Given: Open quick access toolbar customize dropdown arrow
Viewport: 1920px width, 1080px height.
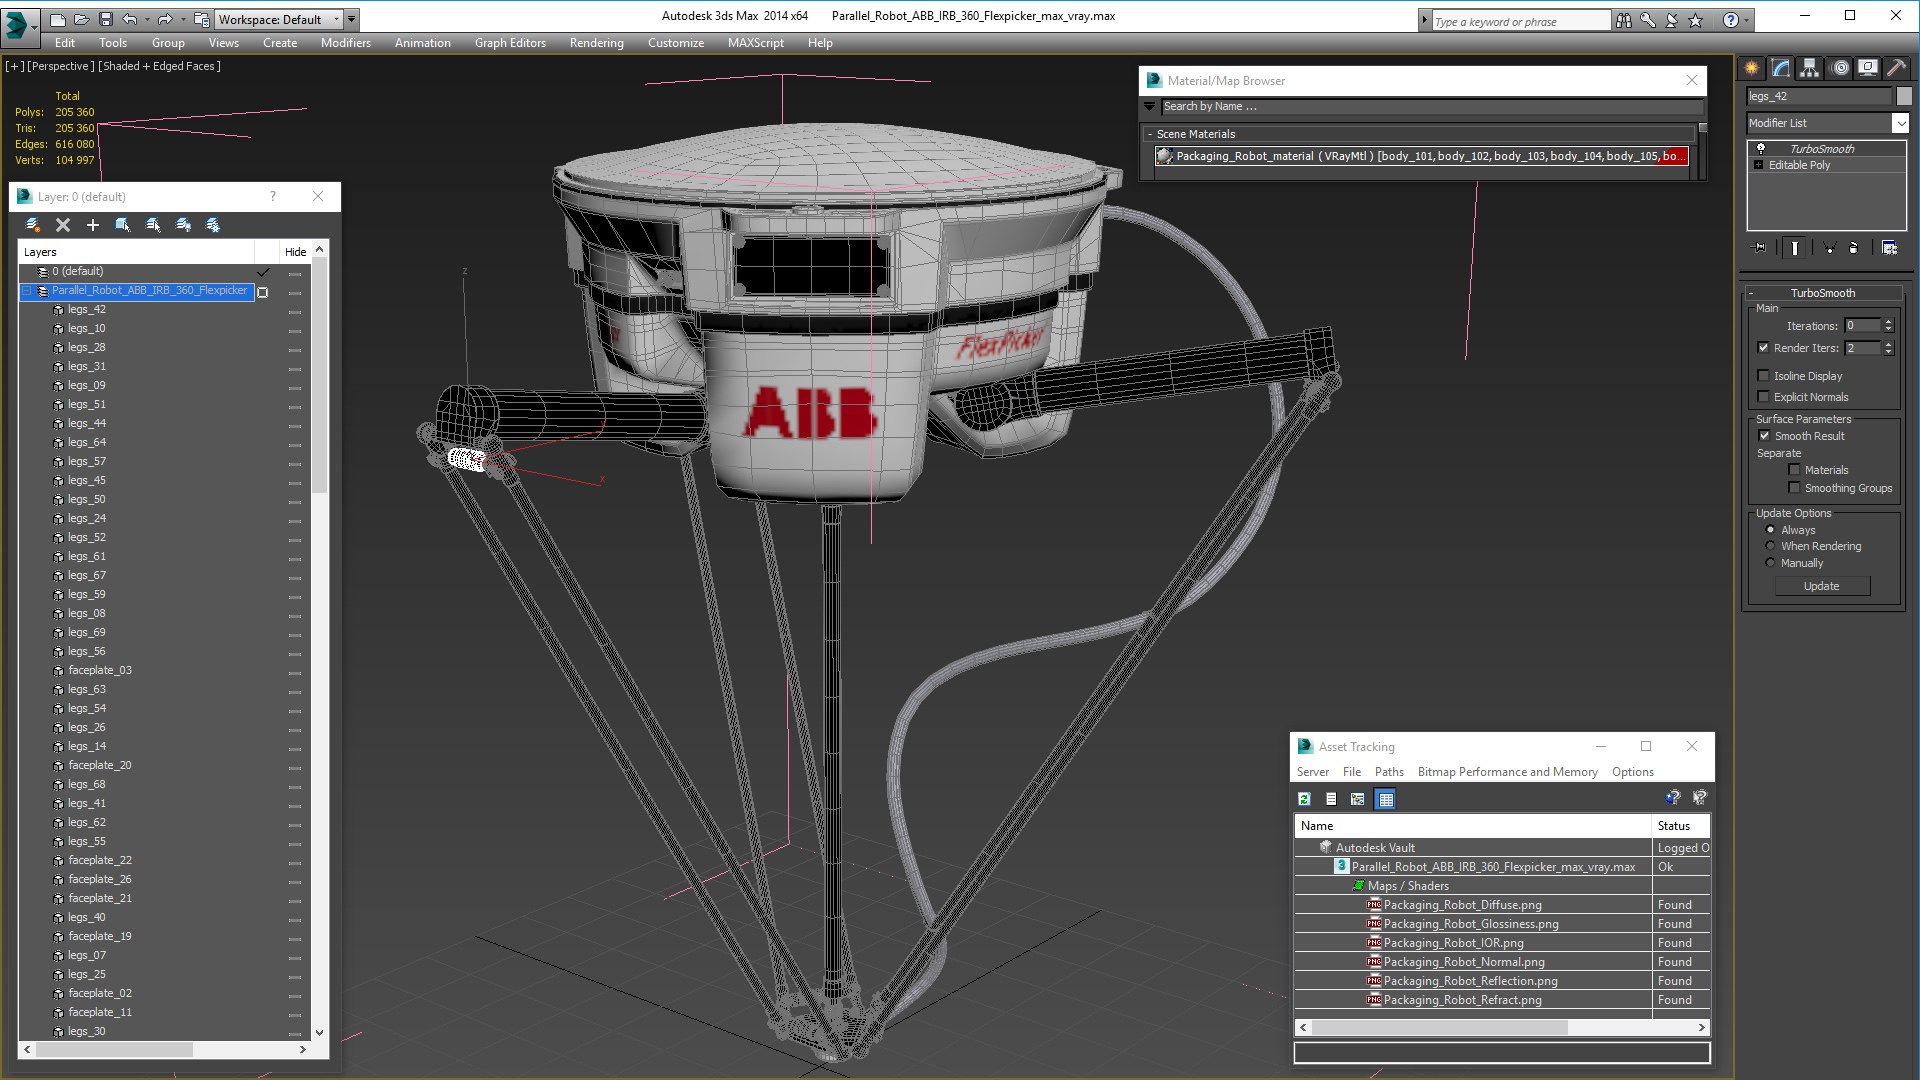Looking at the screenshot, I should click(x=352, y=19).
